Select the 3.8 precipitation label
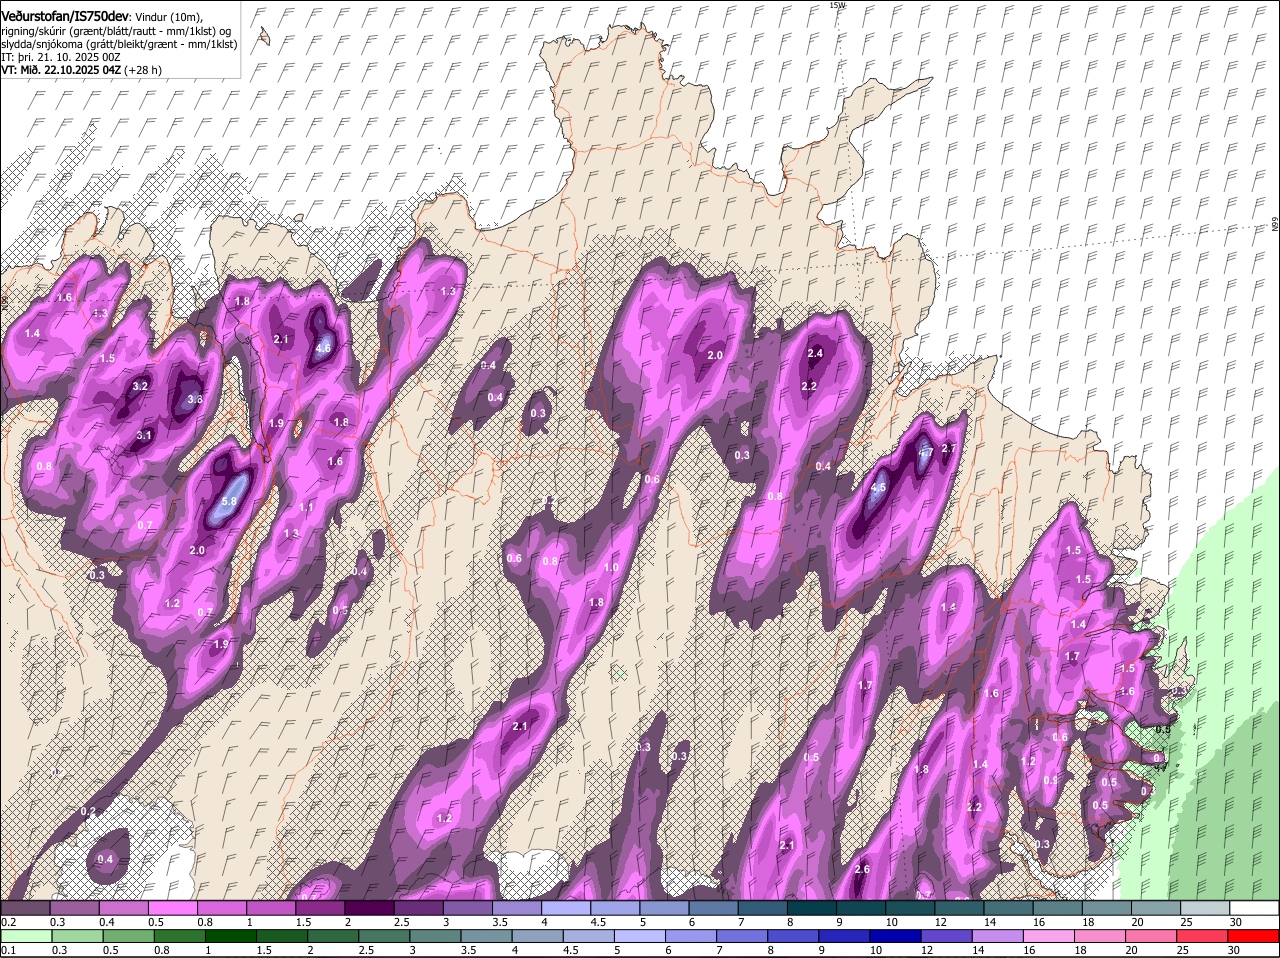Image resolution: width=1280 pixels, height=958 pixels. [195, 399]
